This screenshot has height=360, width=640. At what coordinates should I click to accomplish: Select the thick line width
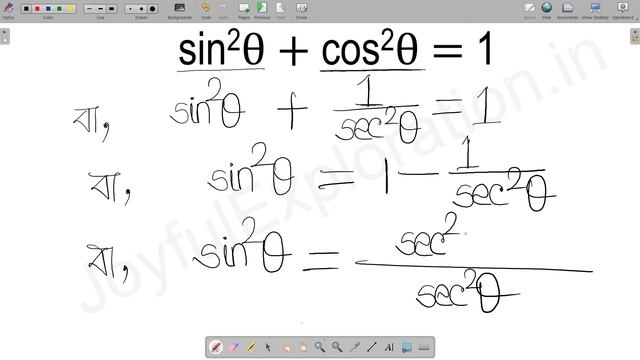click(x=111, y=9)
